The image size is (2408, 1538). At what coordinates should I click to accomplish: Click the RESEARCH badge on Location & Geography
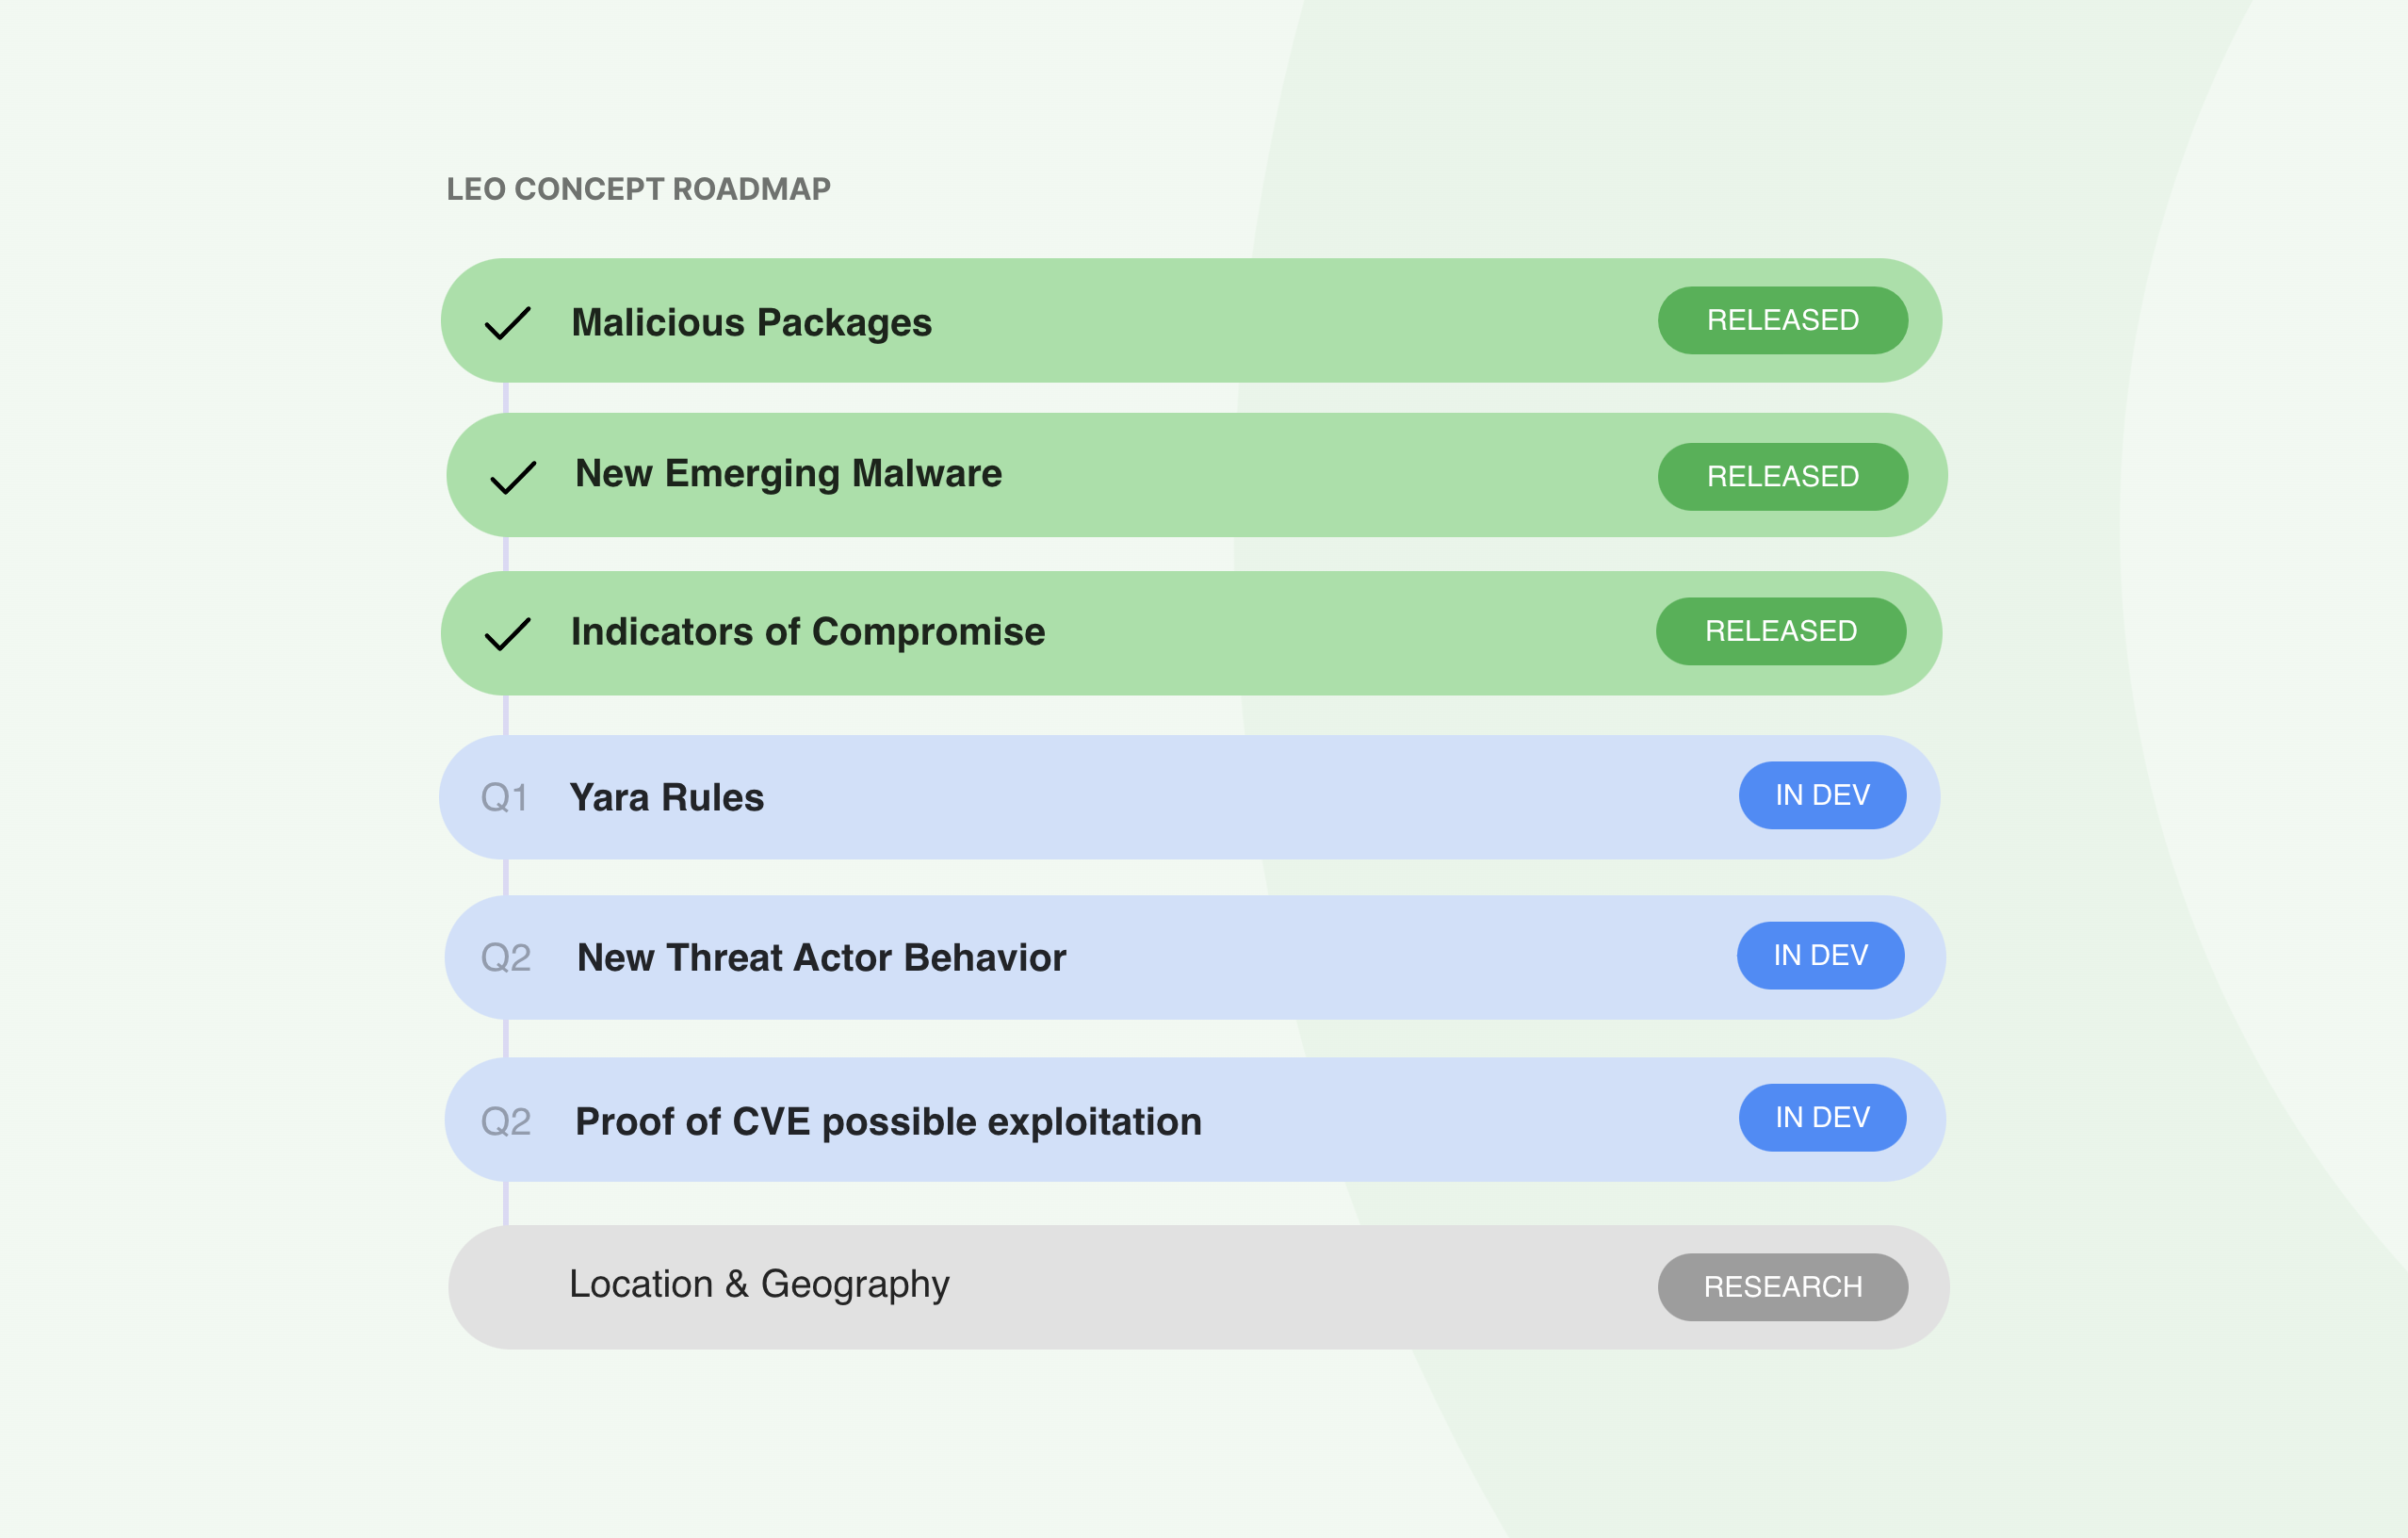tap(1782, 1286)
